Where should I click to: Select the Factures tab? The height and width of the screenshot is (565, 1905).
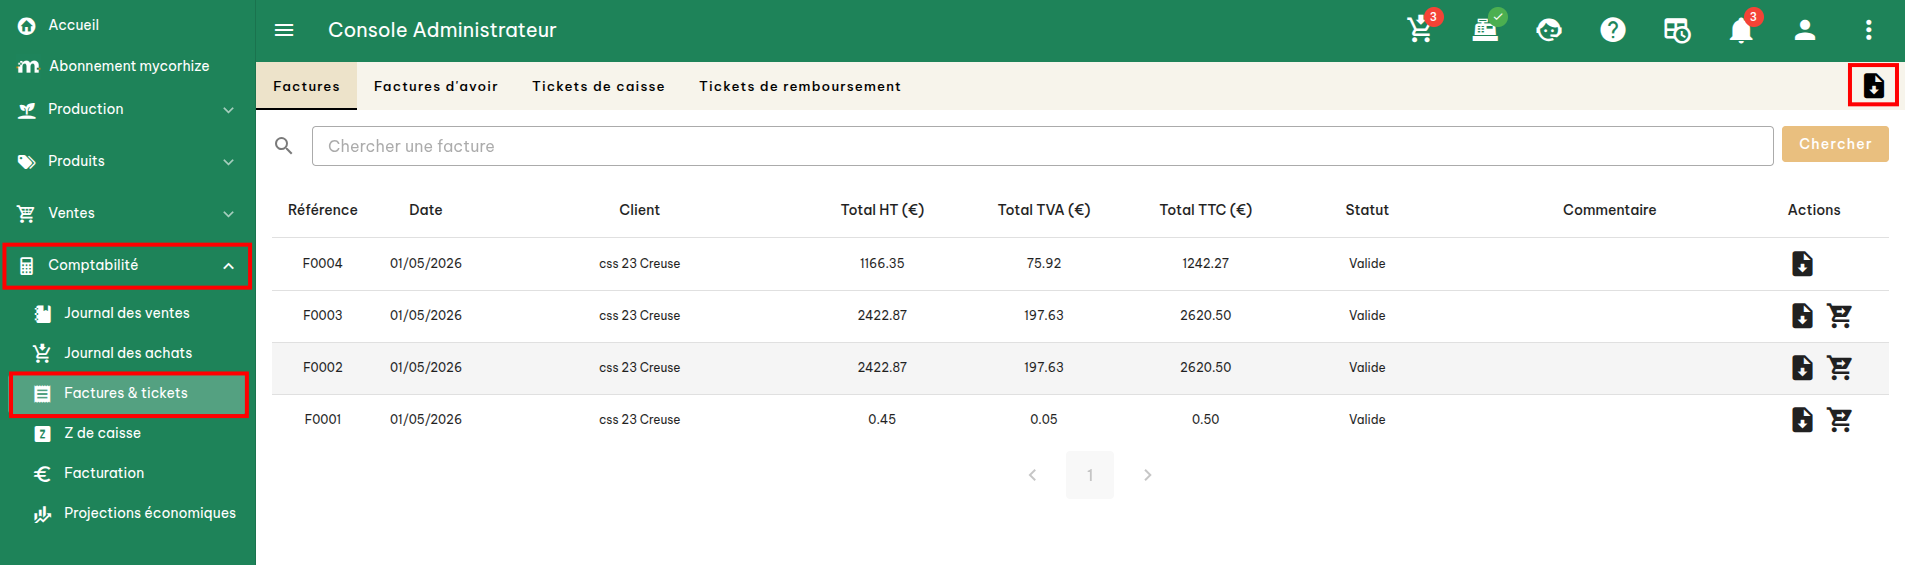tap(306, 86)
